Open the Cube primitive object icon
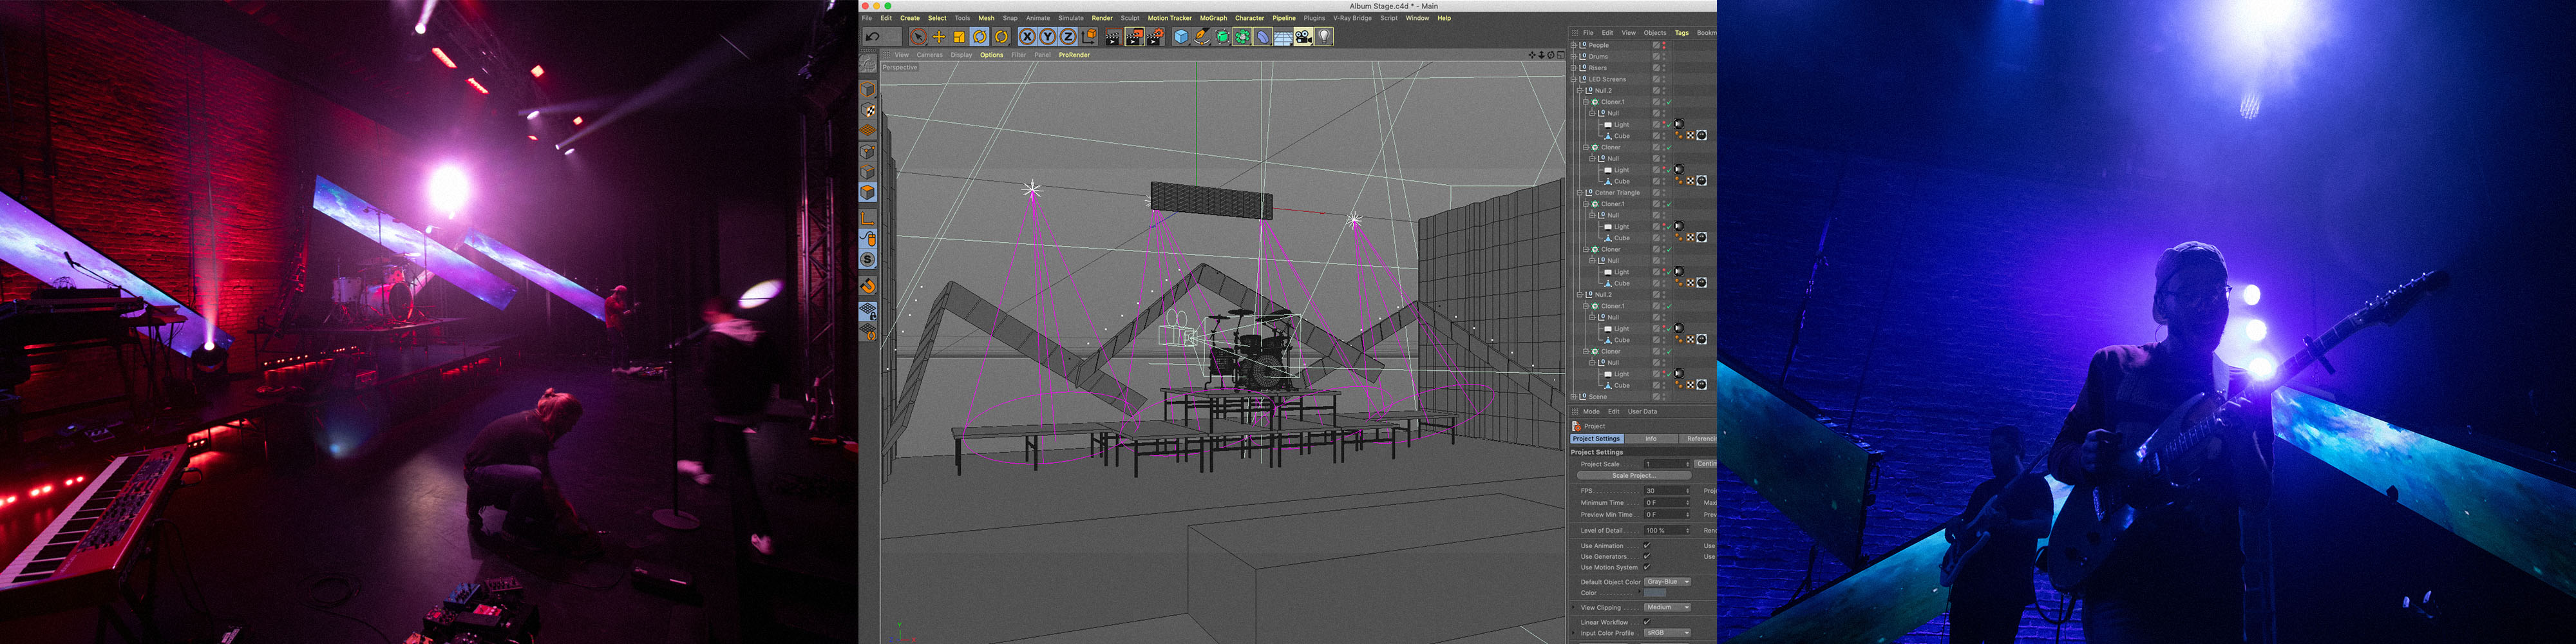Viewport: 2576px width, 644px height. click(x=1181, y=37)
